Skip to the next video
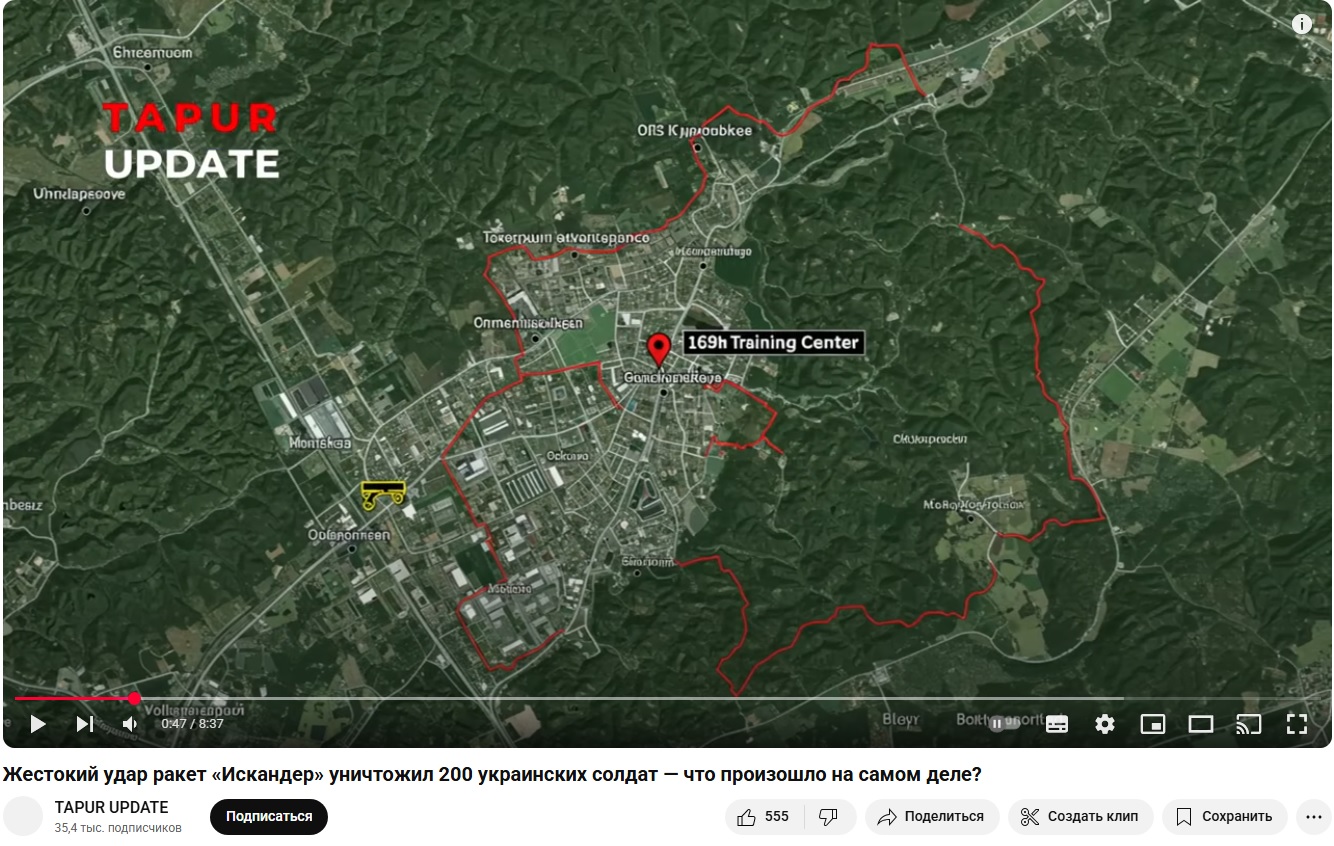1334x846 pixels. (x=85, y=724)
